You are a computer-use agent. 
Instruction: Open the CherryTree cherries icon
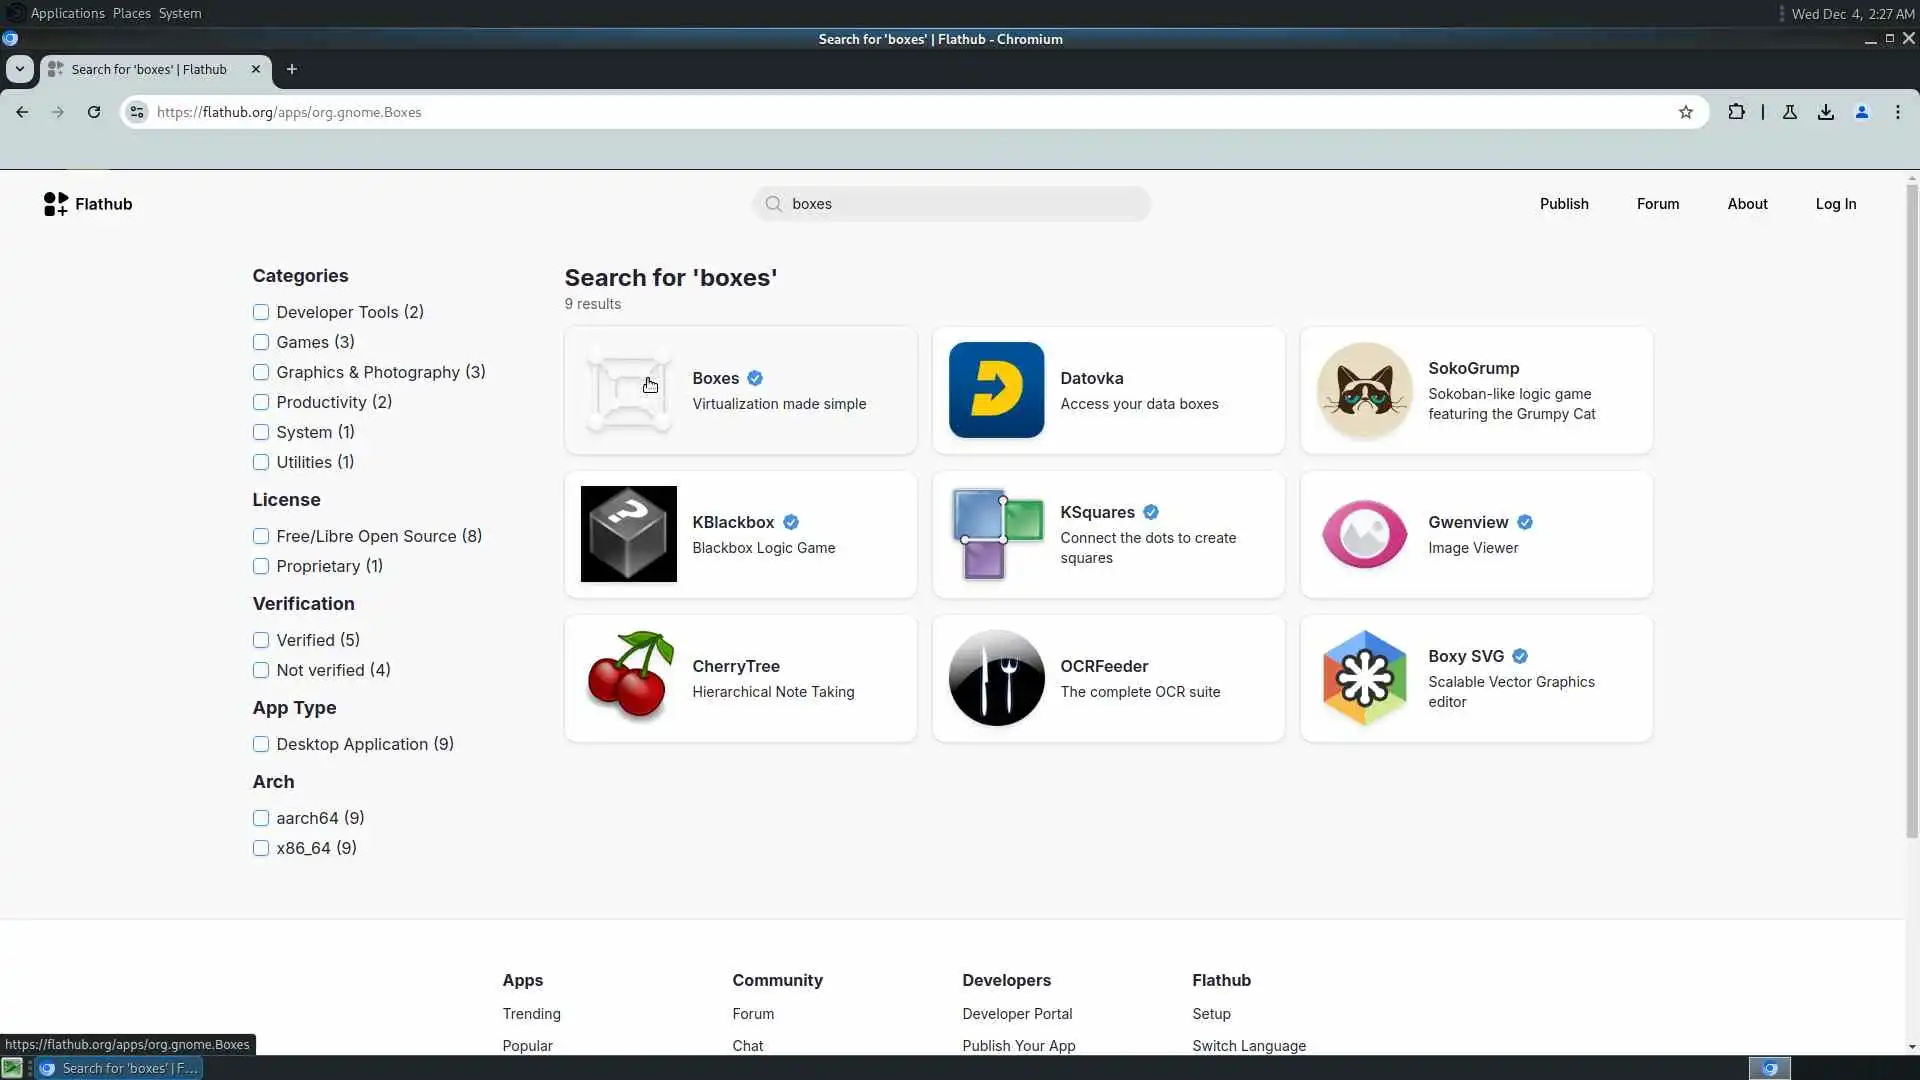(628, 678)
